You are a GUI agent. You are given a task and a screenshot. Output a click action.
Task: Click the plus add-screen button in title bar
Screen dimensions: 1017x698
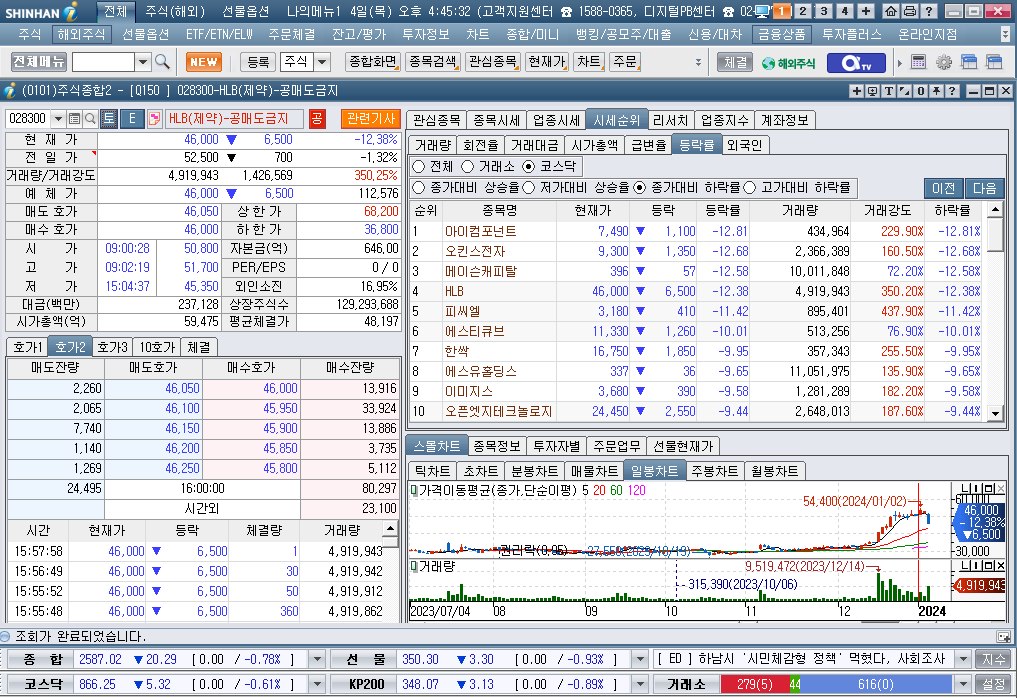[x=866, y=11]
